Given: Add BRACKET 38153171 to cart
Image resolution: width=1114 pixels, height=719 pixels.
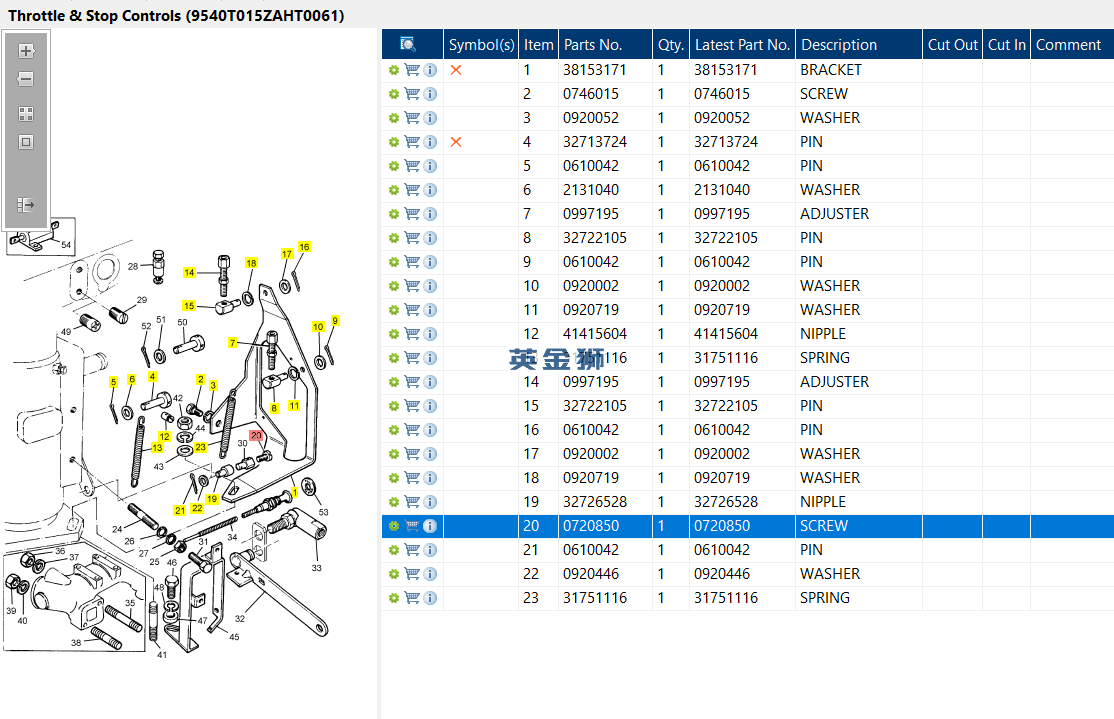Looking at the screenshot, I should [412, 70].
